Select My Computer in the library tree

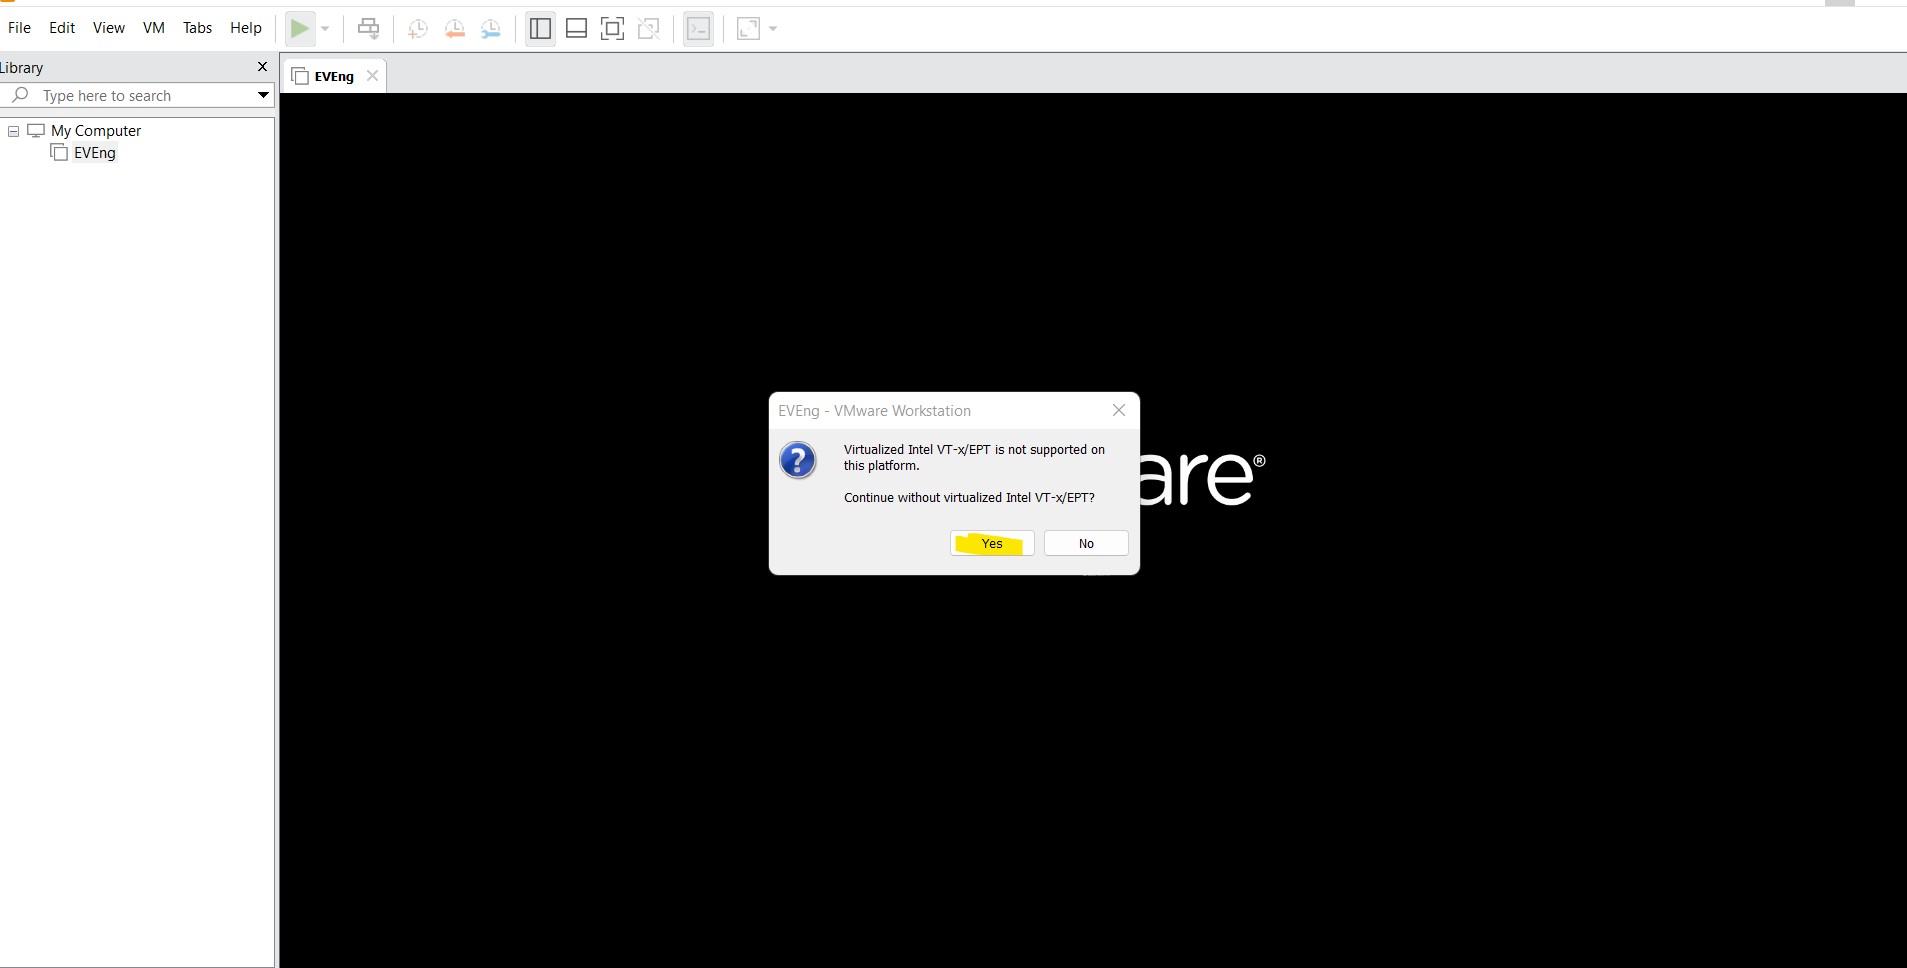96,131
